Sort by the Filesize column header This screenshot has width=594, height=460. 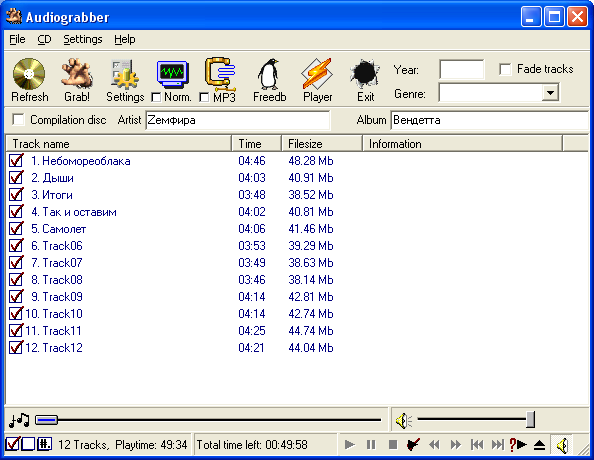322,144
